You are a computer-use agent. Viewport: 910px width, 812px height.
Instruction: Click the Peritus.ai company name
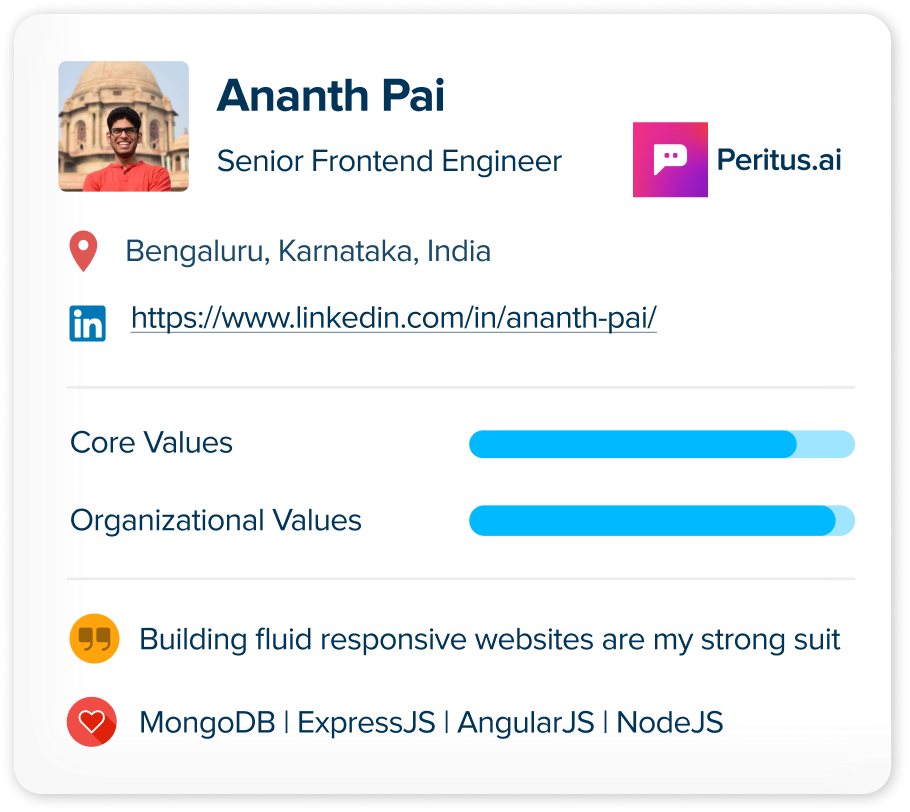tap(779, 160)
